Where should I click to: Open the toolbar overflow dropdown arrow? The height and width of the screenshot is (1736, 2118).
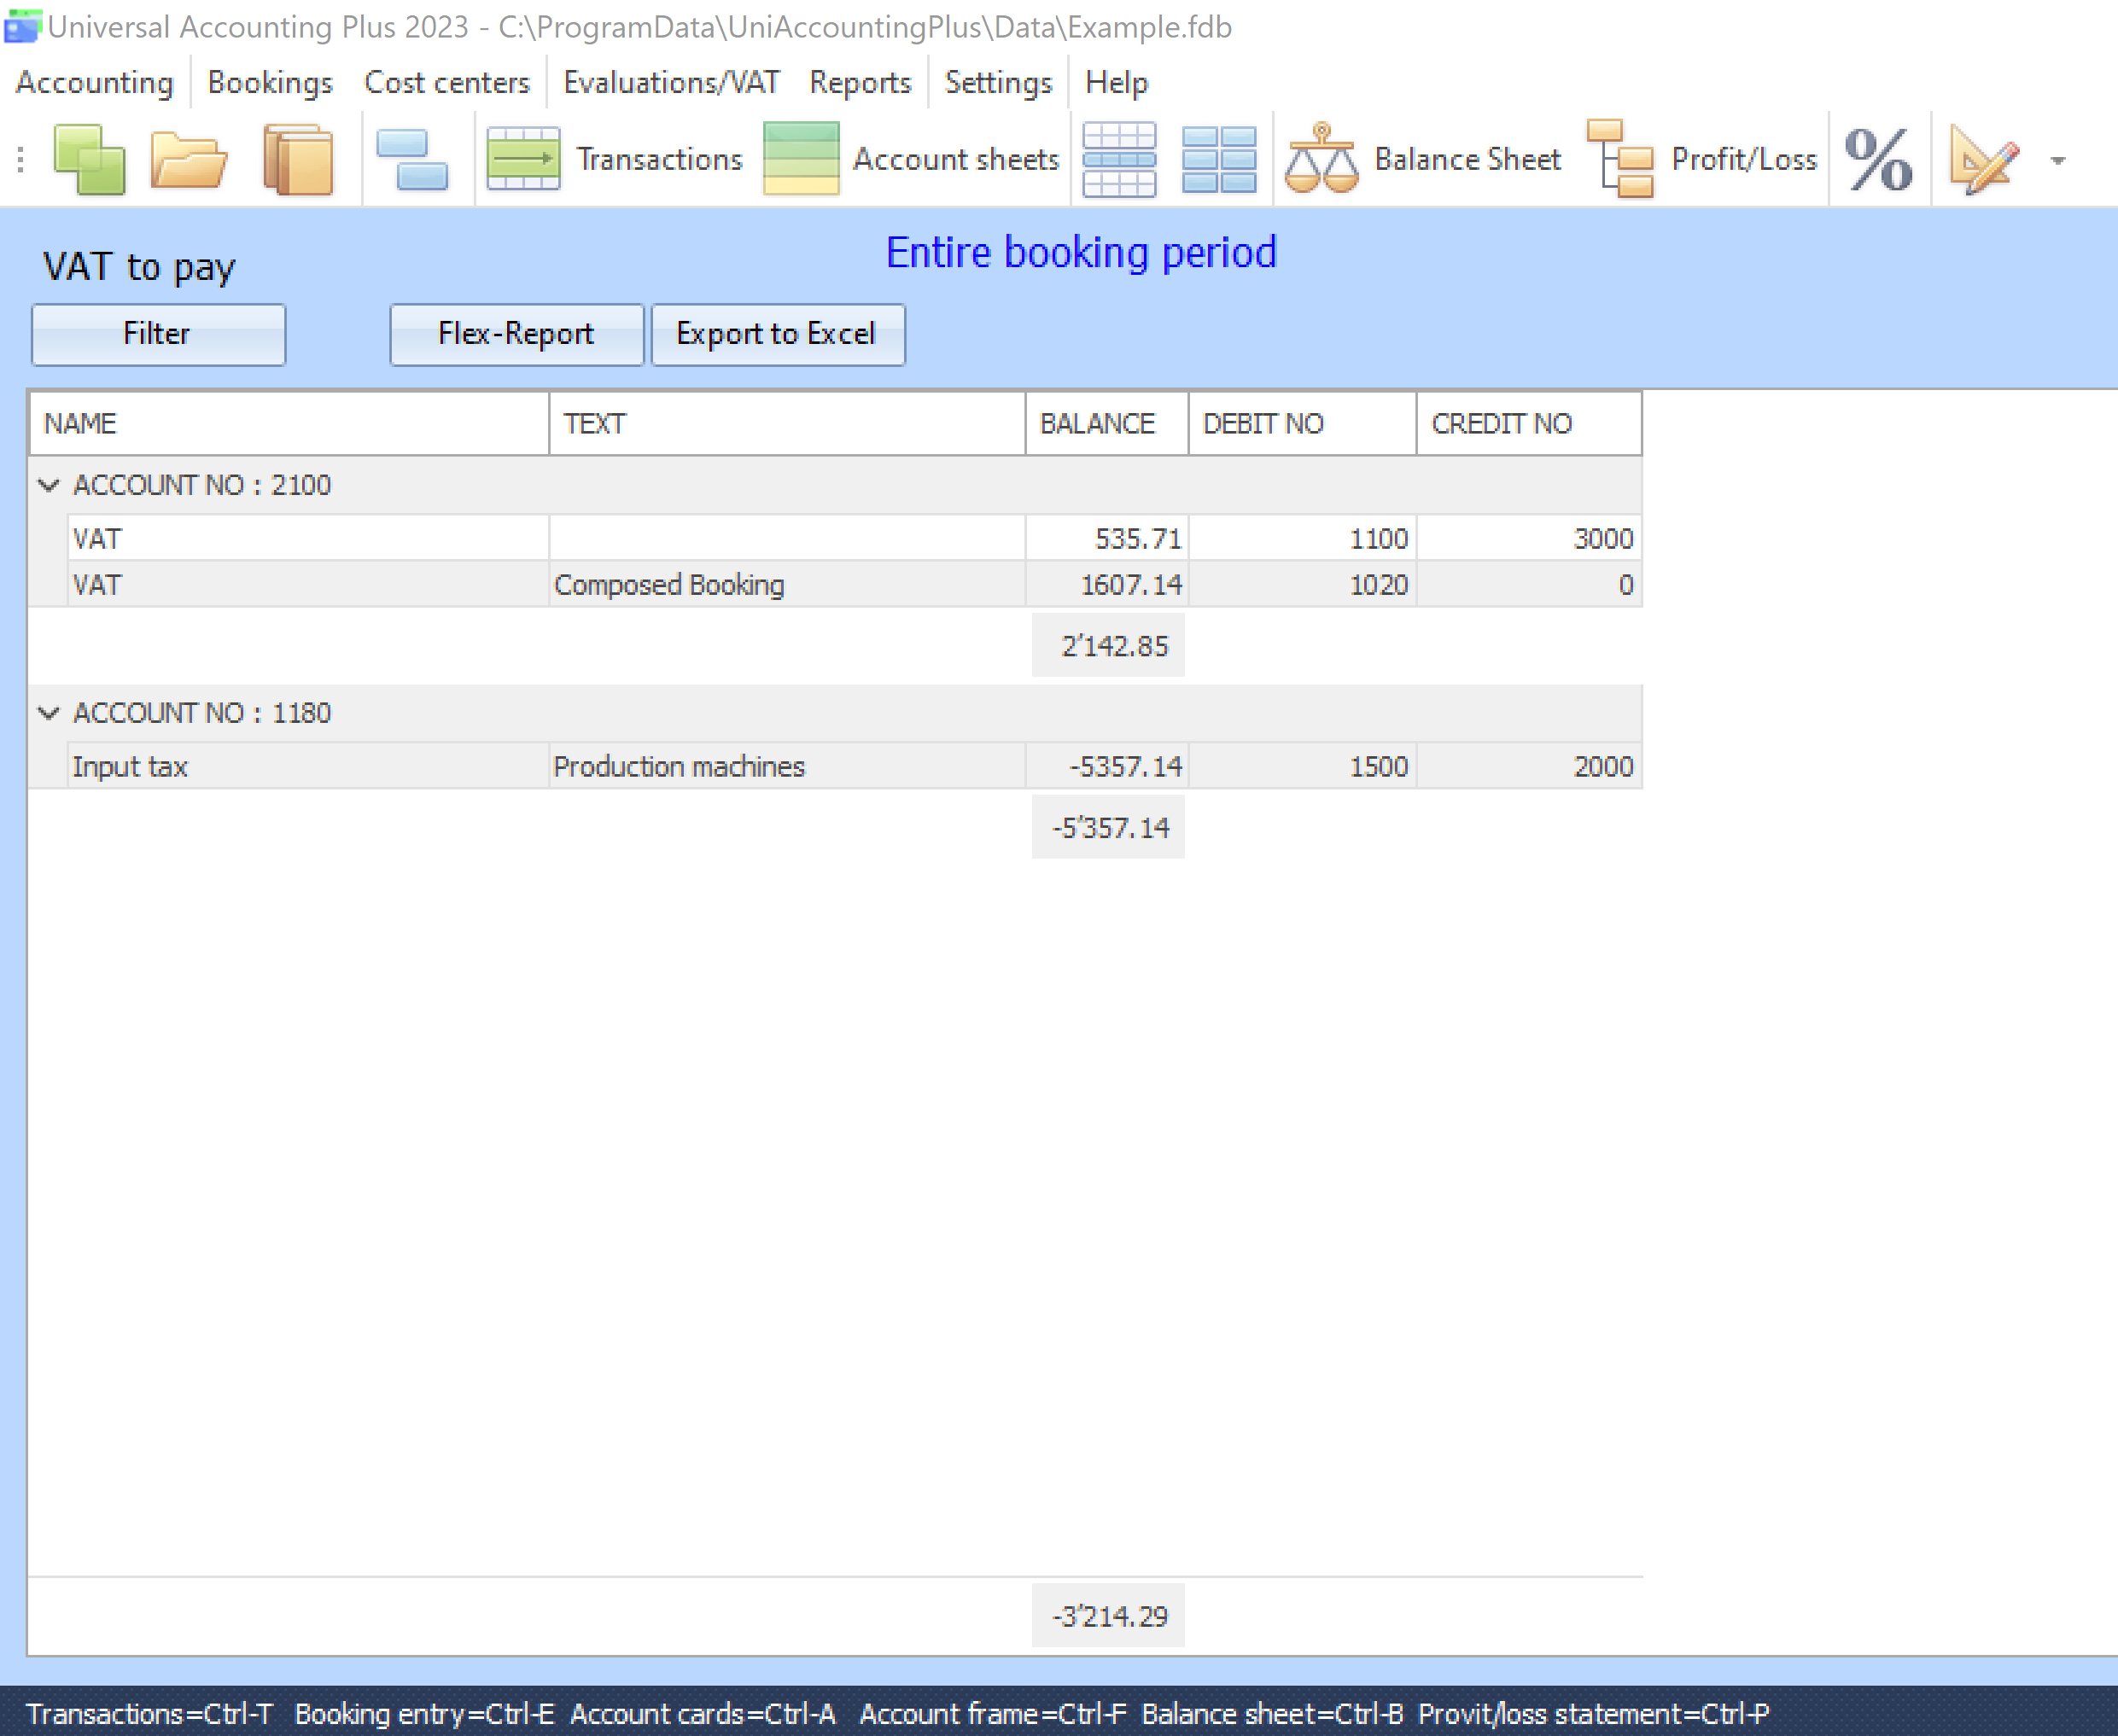(x=2057, y=160)
